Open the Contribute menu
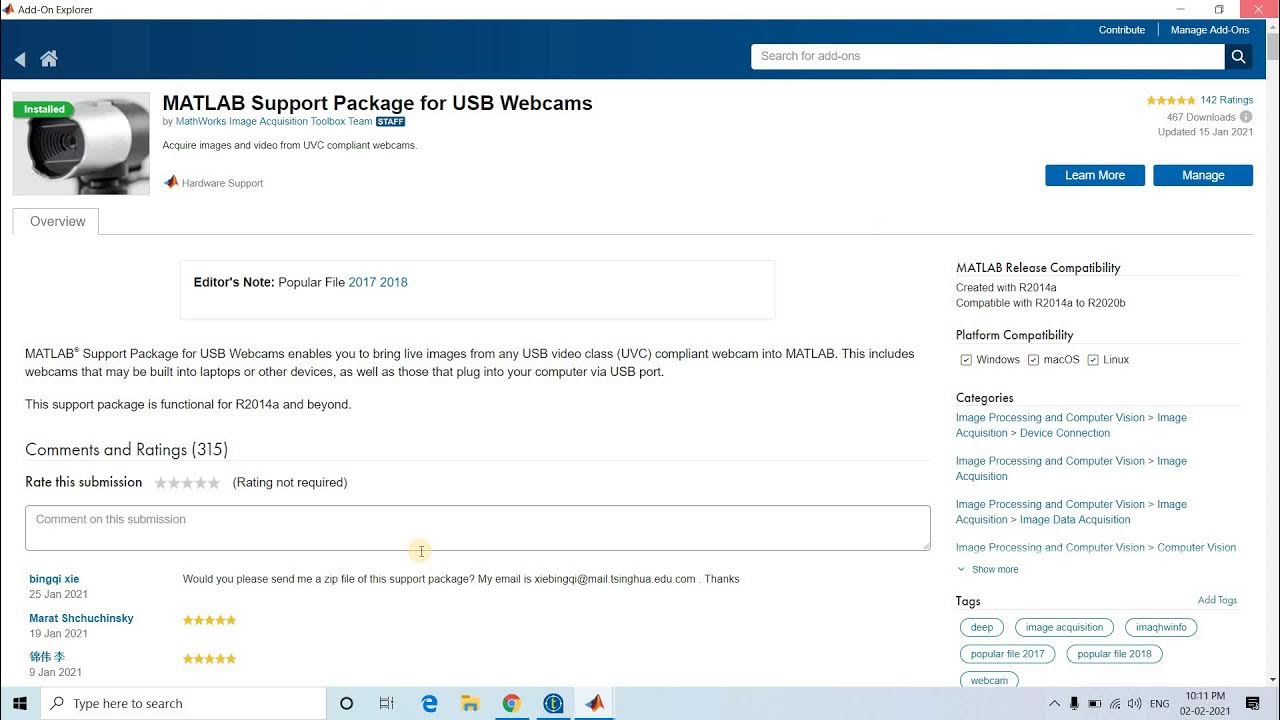1280x720 pixels. point(1122,30)
